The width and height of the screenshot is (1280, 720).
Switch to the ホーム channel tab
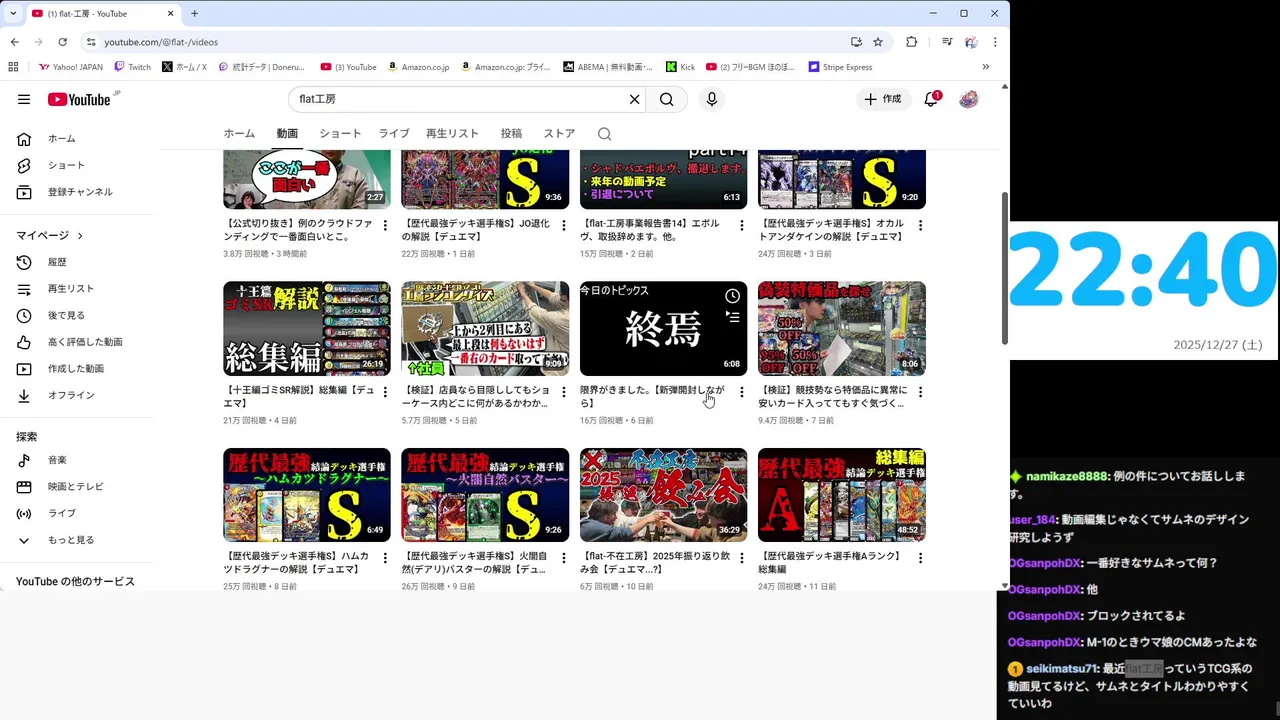239,133
